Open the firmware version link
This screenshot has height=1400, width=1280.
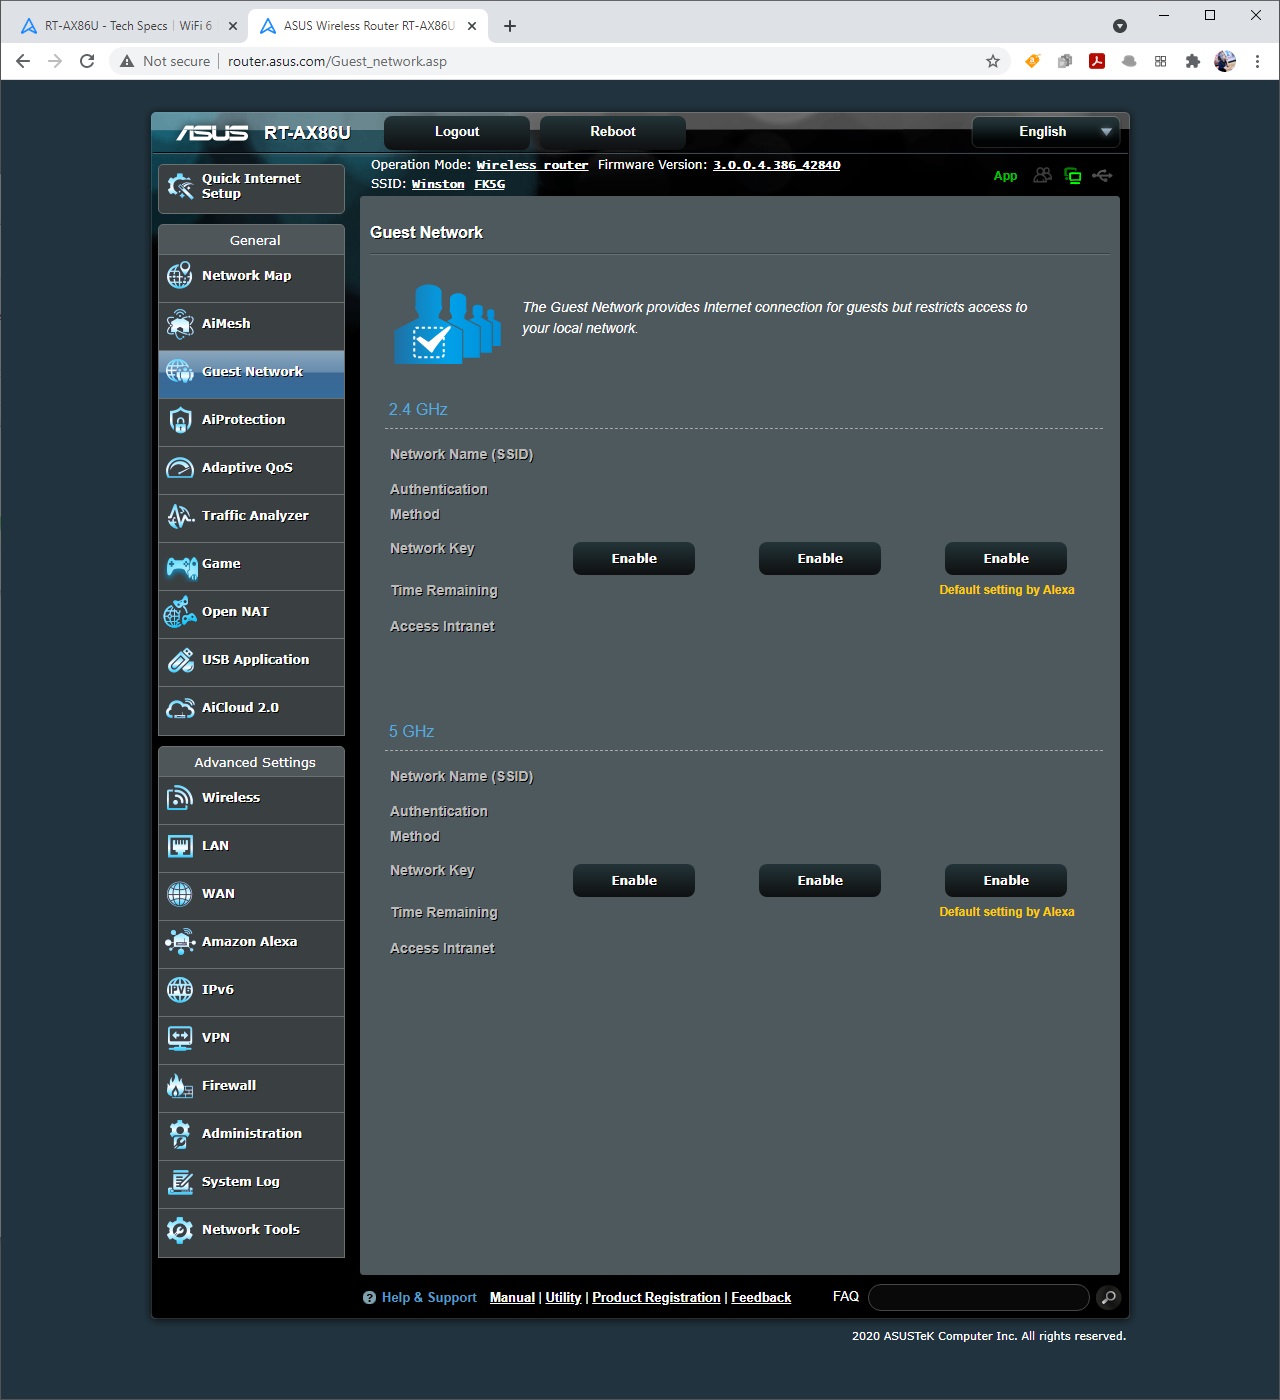click(x=776, y=165)
